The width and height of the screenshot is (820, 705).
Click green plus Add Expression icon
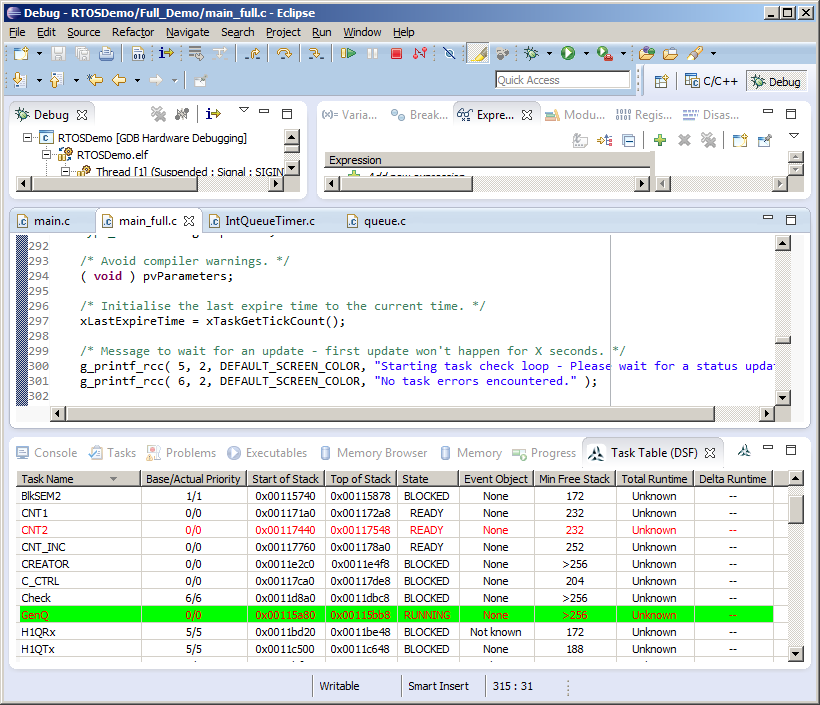point(660,140)
